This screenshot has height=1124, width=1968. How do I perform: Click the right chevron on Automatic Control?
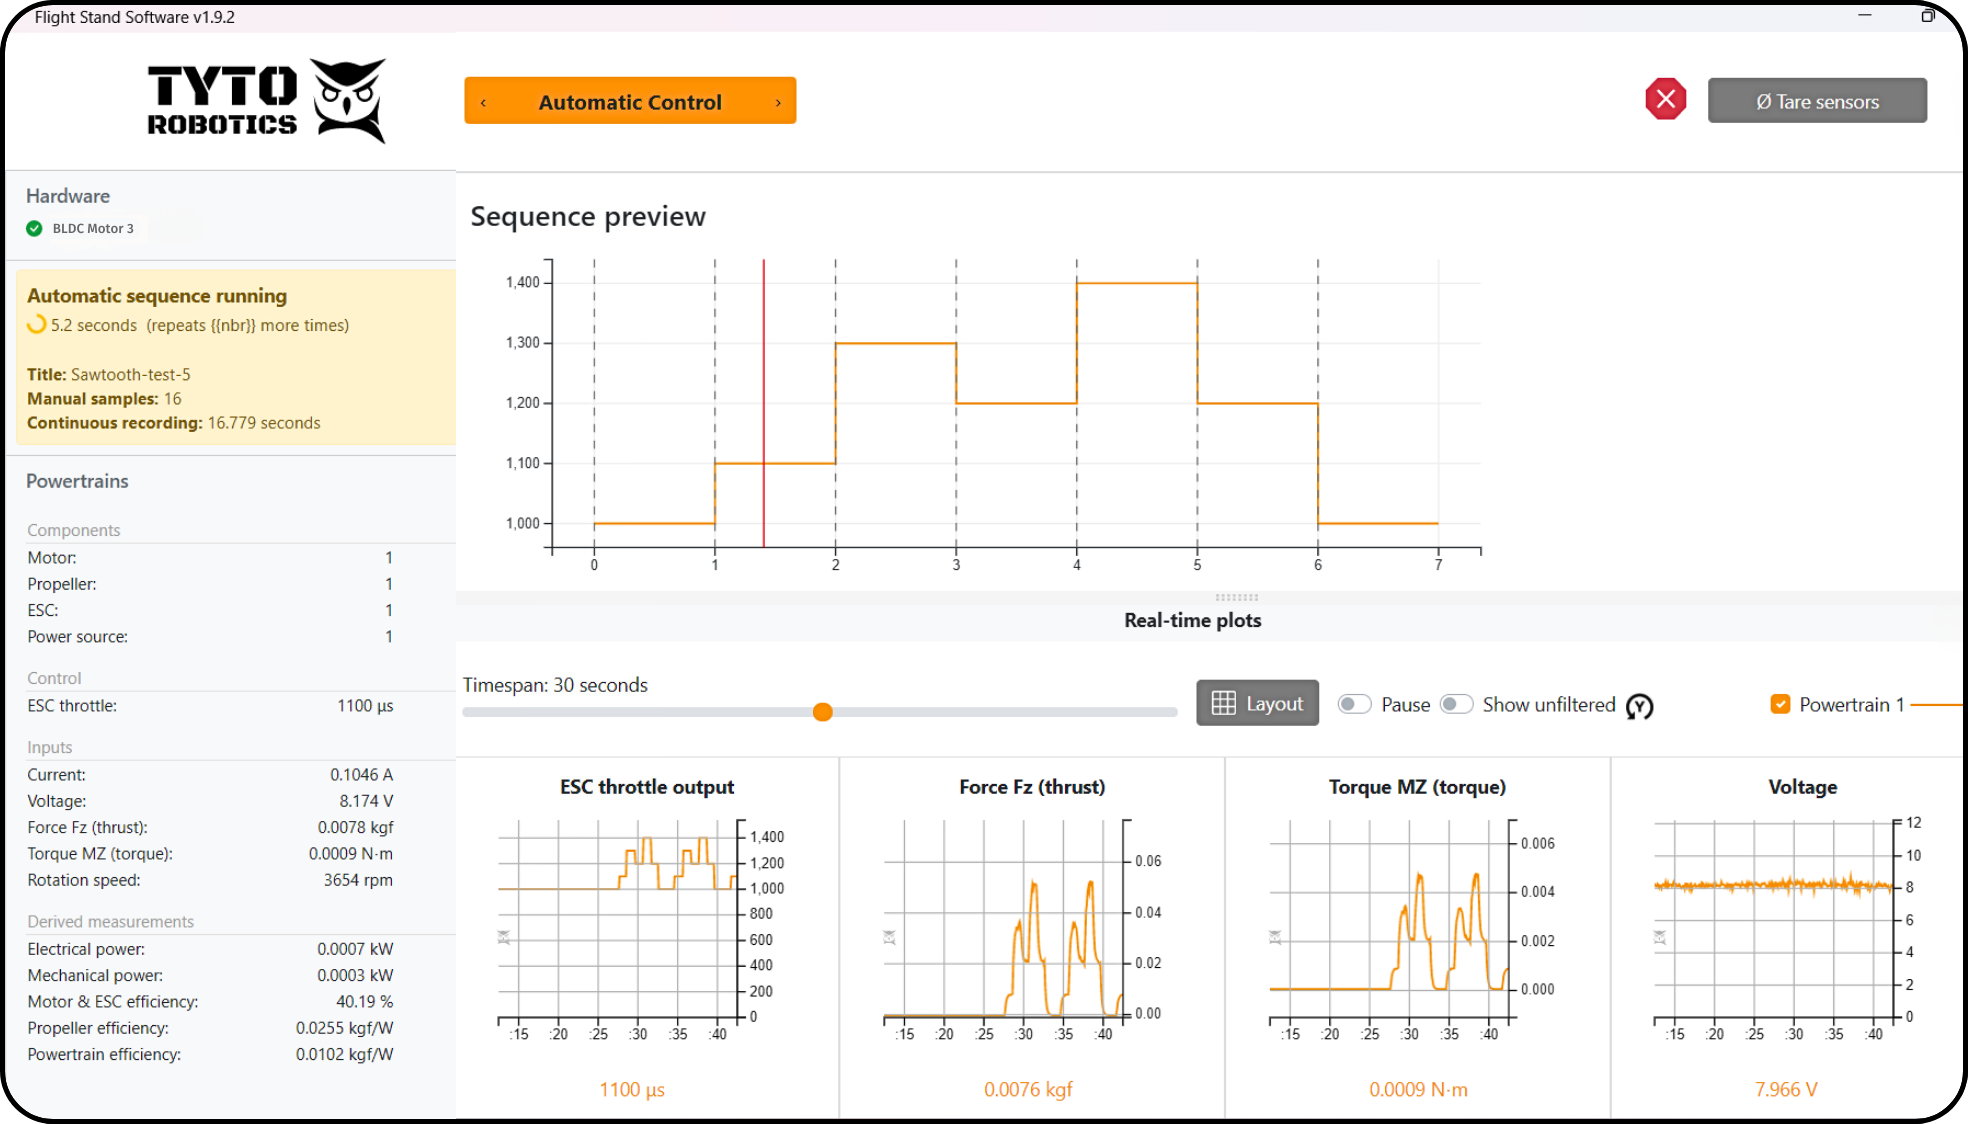click(778, 102)
